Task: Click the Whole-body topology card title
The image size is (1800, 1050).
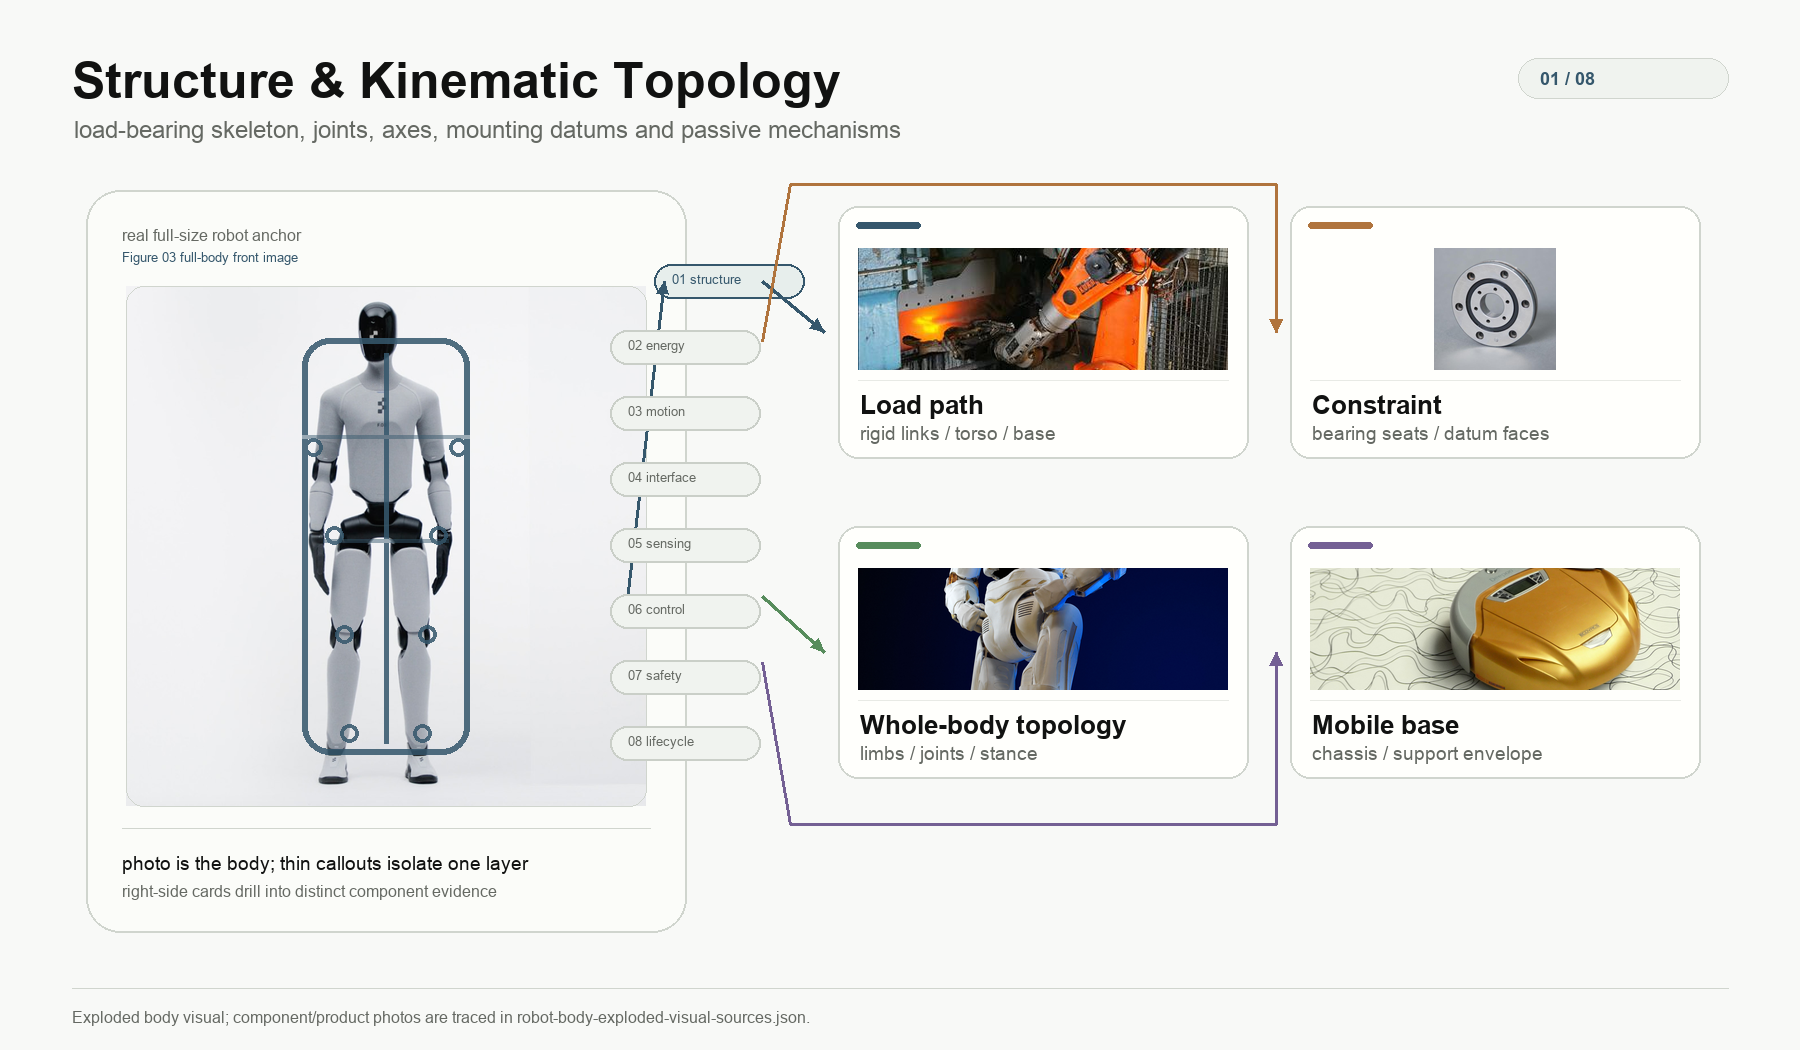Action: tap(993, 725)
